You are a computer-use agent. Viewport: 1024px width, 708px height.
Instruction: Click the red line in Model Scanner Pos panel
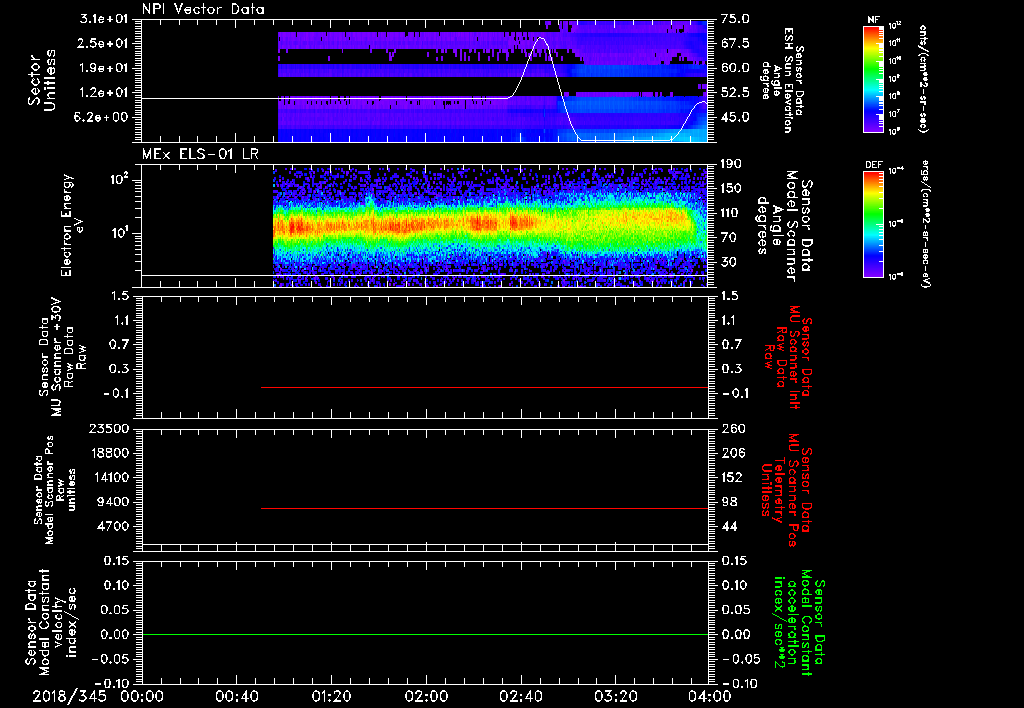[485, 508]
